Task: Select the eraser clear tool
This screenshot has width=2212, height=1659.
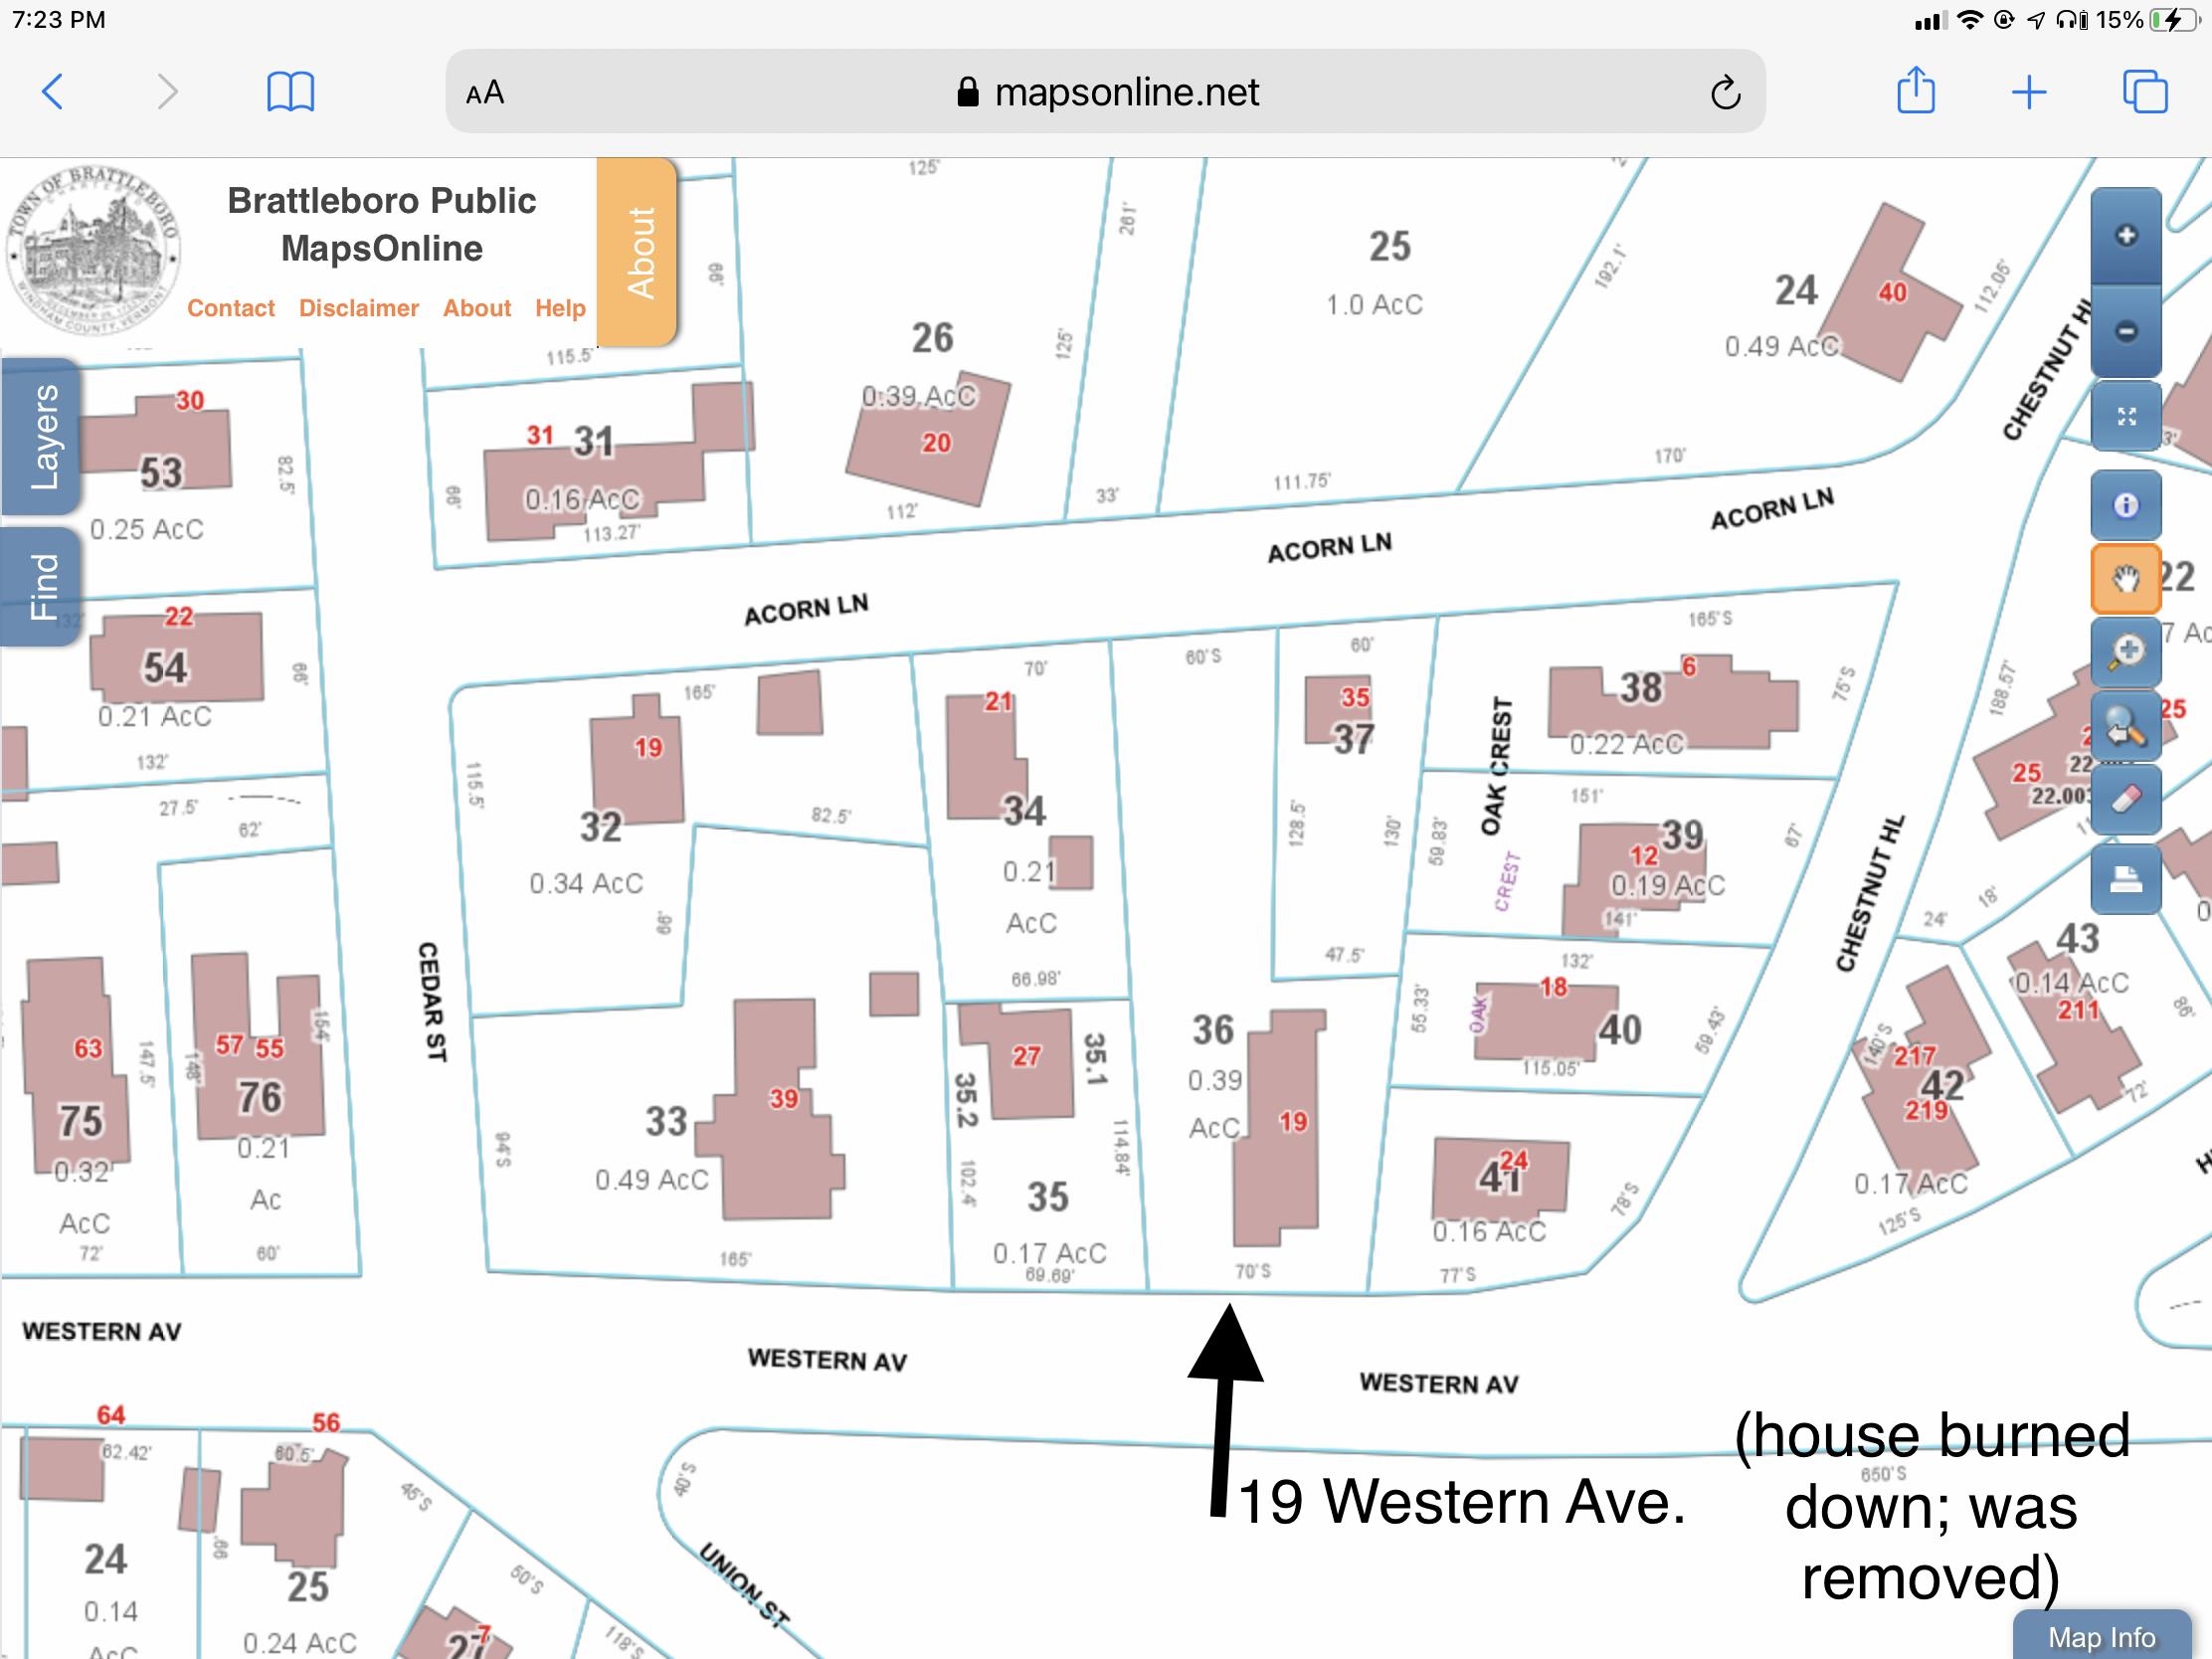Action: pyautogui.click(x=2125, y=800)
